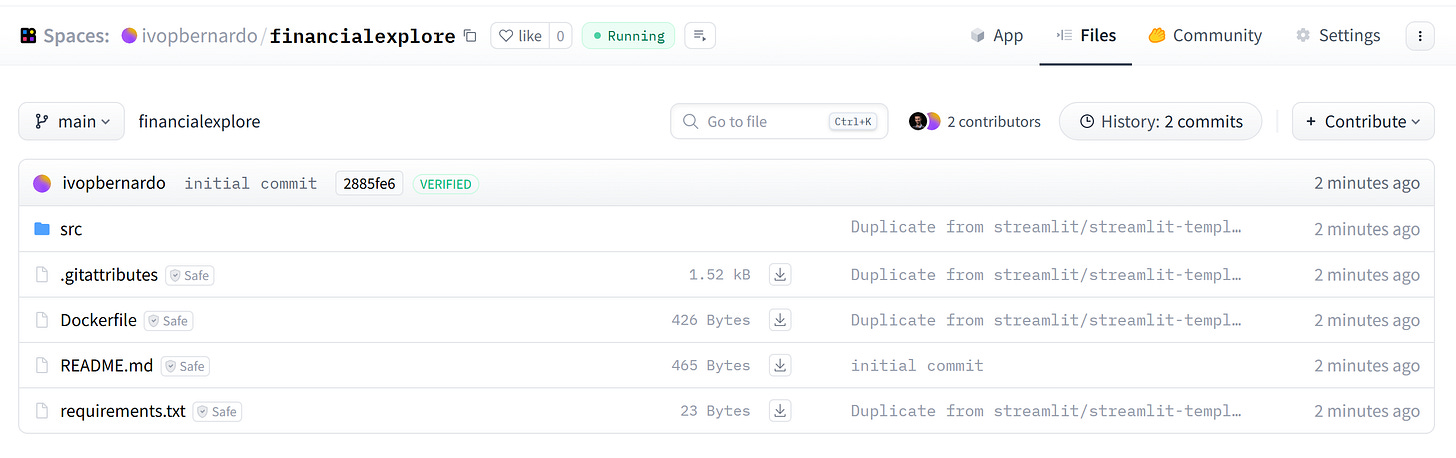The image size is (1456, 458).
Task: Open the three-dot more options menu
Action: coord(1420,36)
